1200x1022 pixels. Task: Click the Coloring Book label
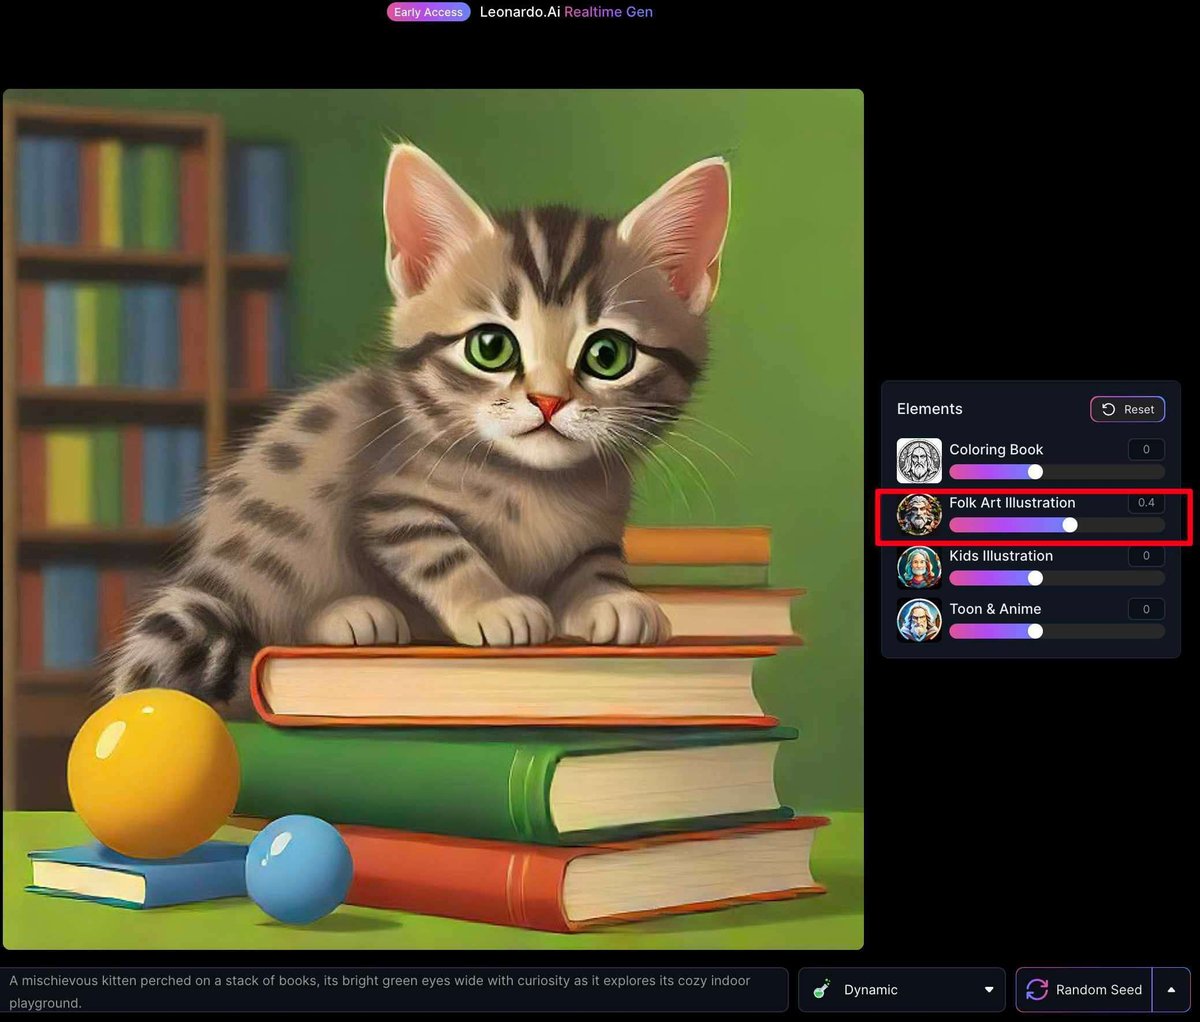coord(996,449)
